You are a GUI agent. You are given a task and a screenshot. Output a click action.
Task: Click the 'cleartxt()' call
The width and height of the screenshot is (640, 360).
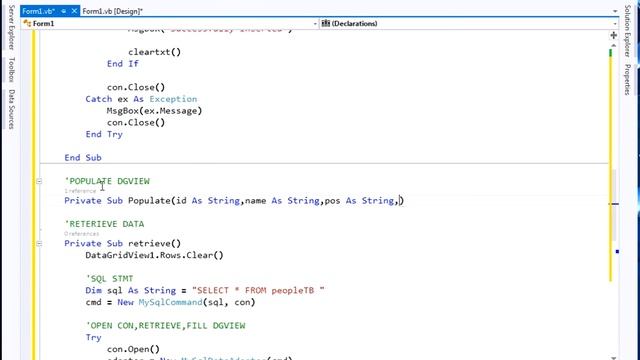154,52
